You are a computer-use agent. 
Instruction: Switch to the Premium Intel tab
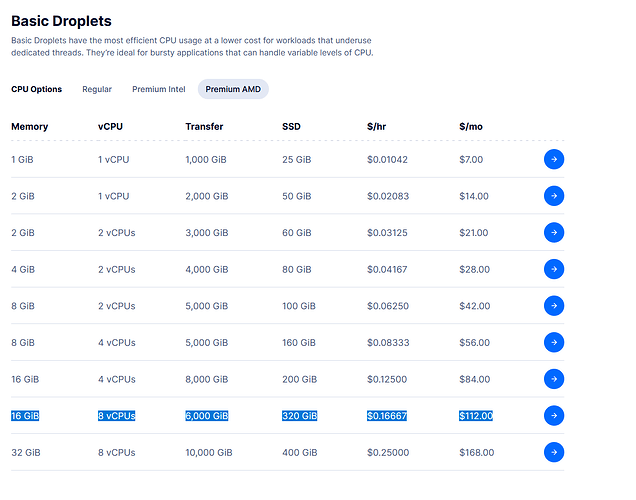point(159,89)
